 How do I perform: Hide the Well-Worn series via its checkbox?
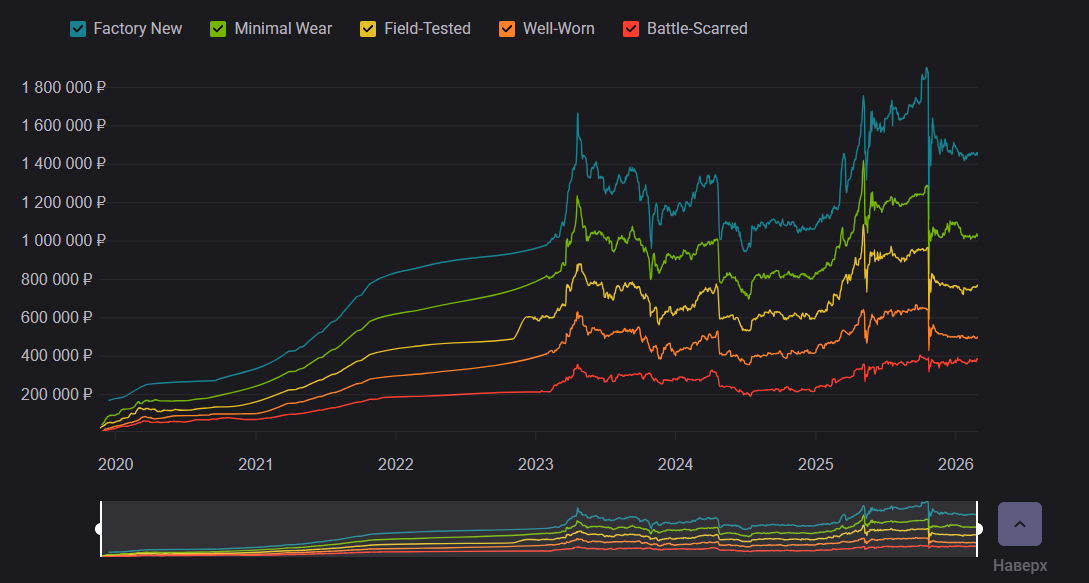[x=507, y=29]
